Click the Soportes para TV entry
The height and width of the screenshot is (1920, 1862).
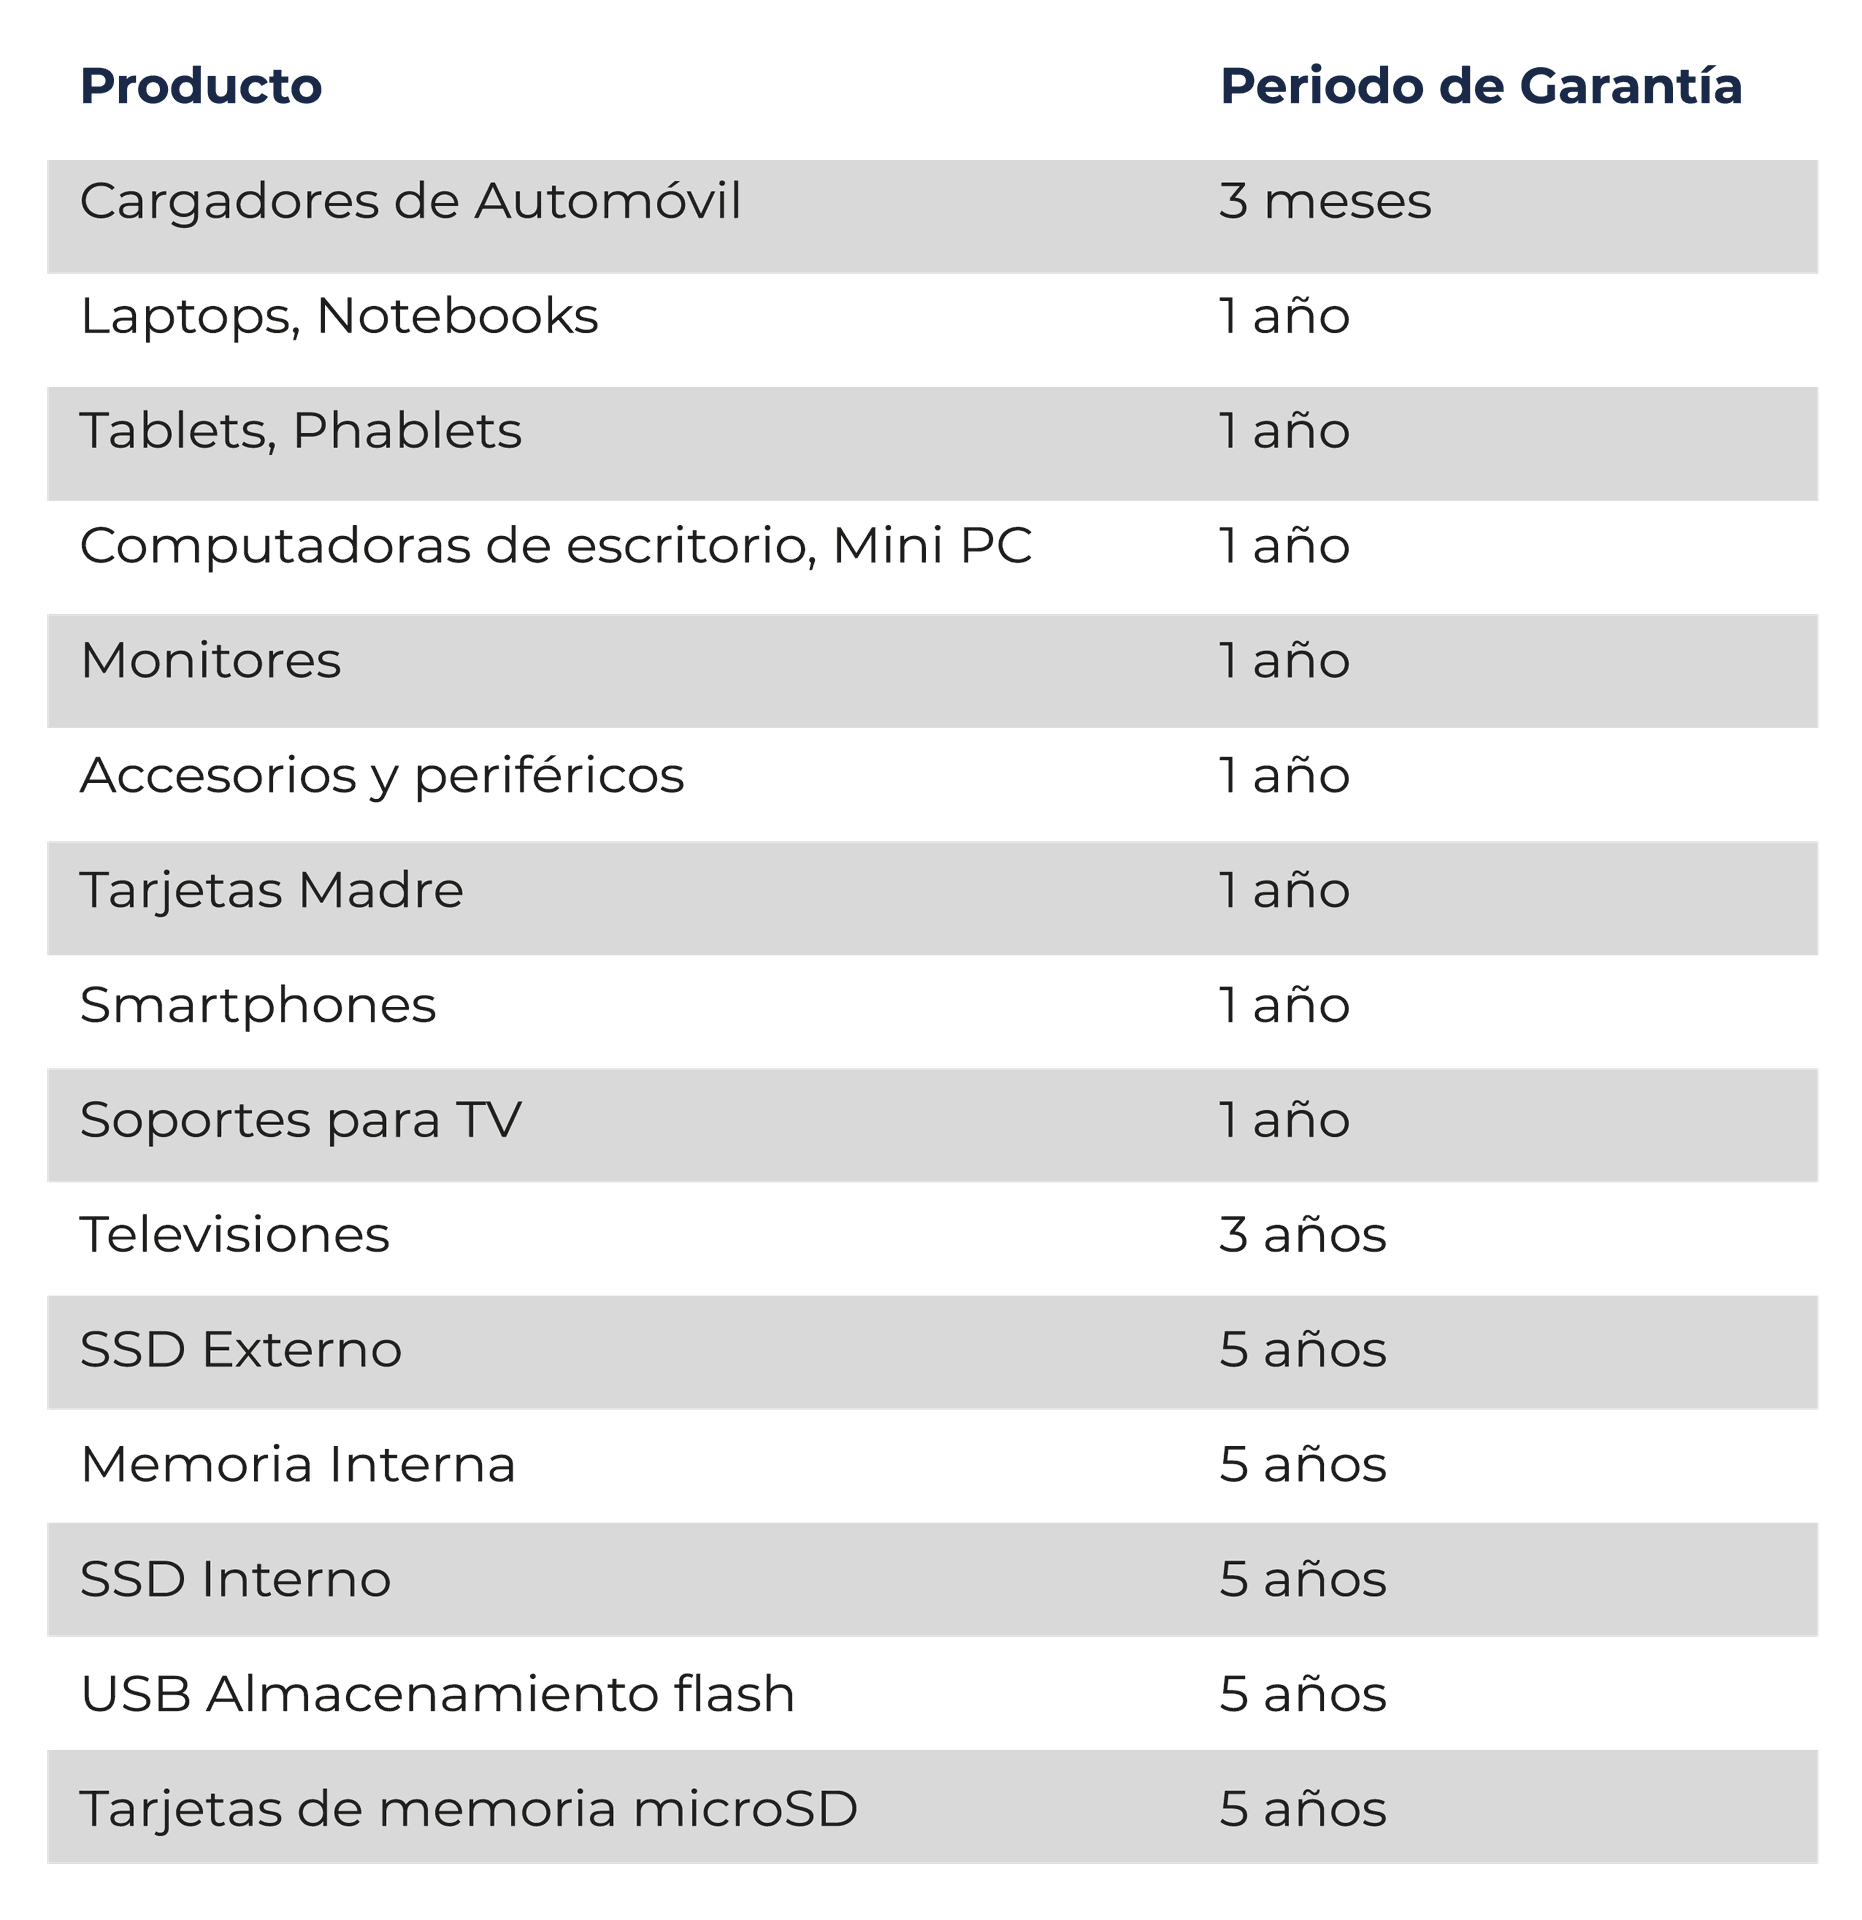tap(301, 1120)
